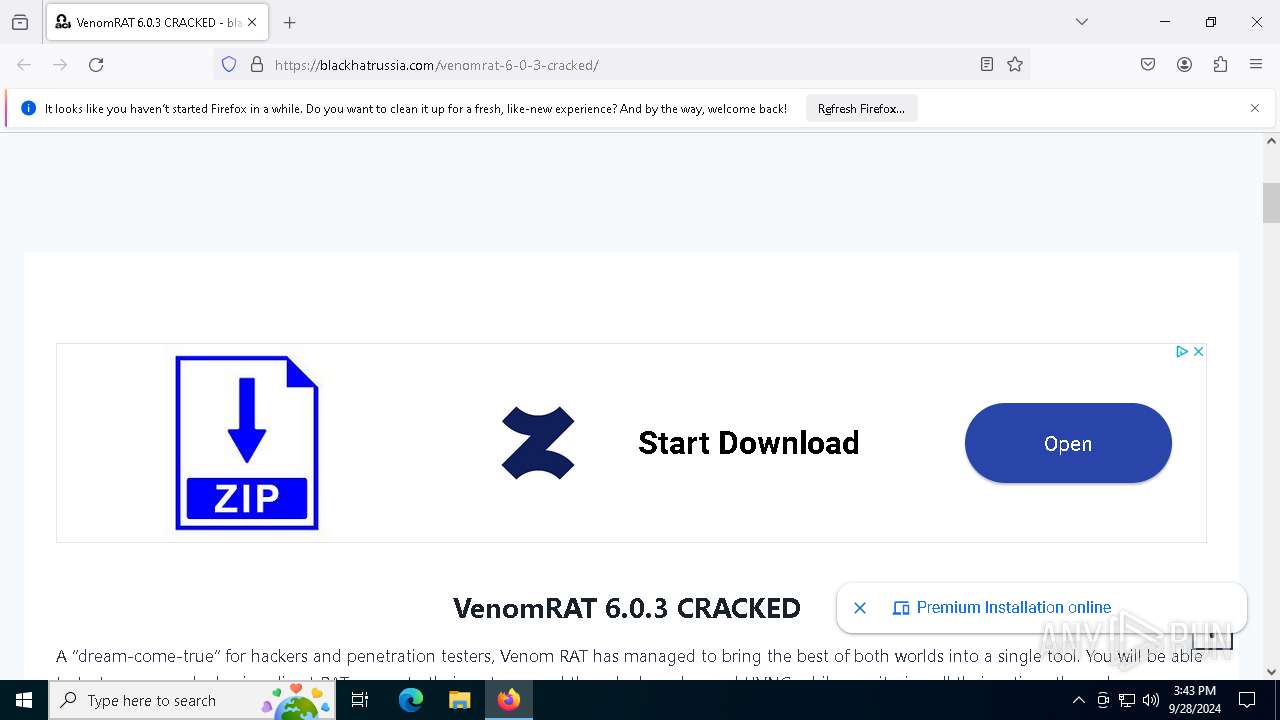Open the clock showing 3:43 PM
1280x720 pixels.
(x=1194, y=700)
